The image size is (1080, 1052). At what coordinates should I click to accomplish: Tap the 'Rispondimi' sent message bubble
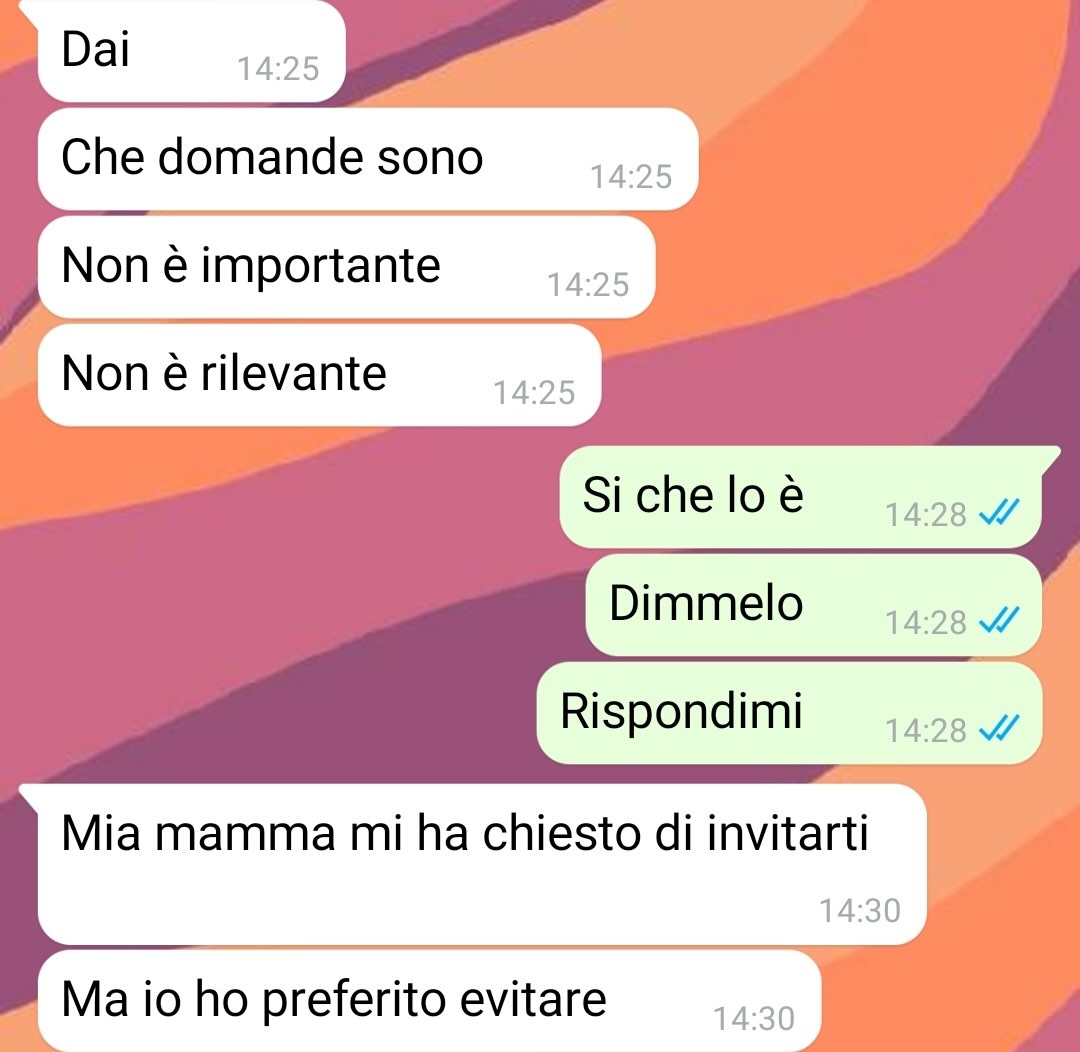(x=789, y=713)
